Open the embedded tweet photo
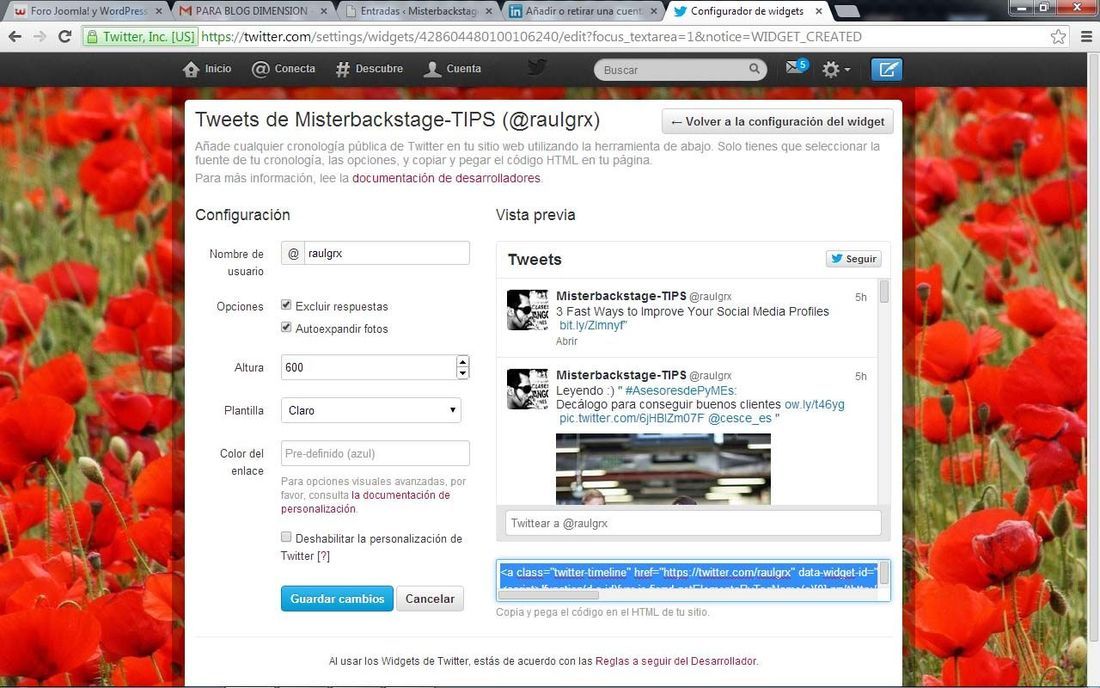Screen dimensions: 1100x688 pyautogui.click(x=663, y=469)
